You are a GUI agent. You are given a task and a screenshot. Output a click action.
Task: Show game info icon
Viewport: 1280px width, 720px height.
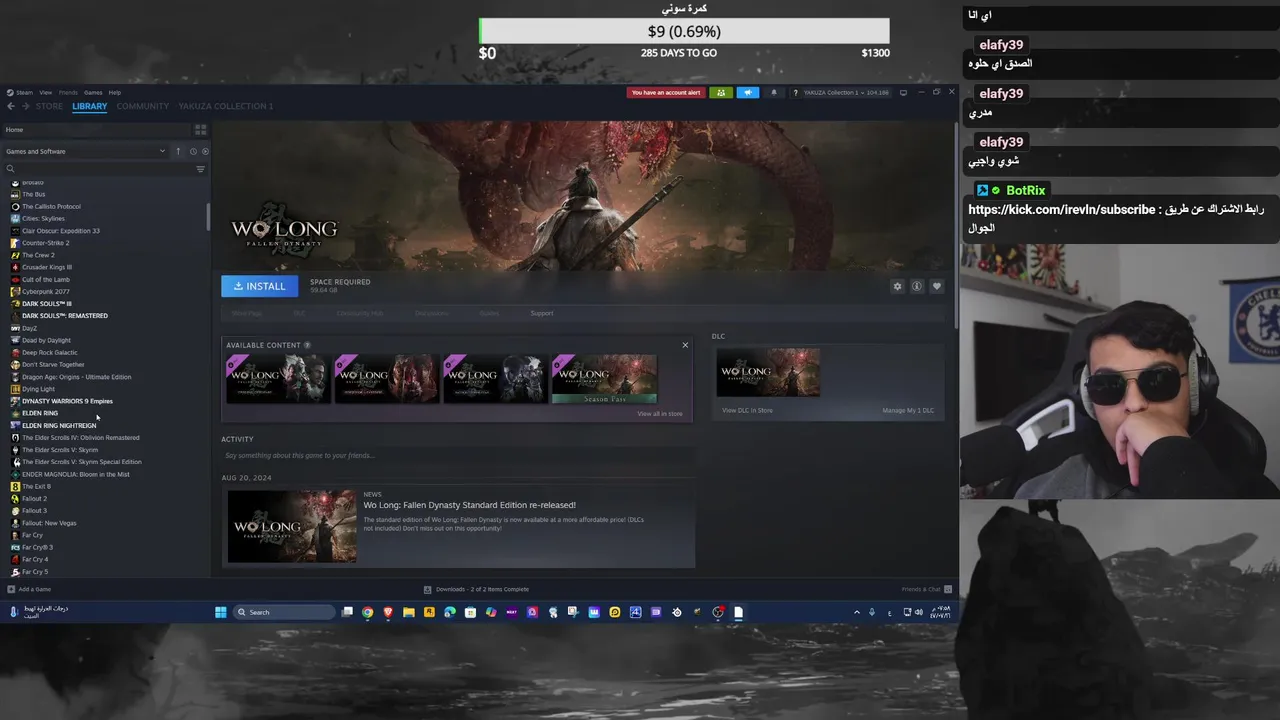click(x=917, y=286)
